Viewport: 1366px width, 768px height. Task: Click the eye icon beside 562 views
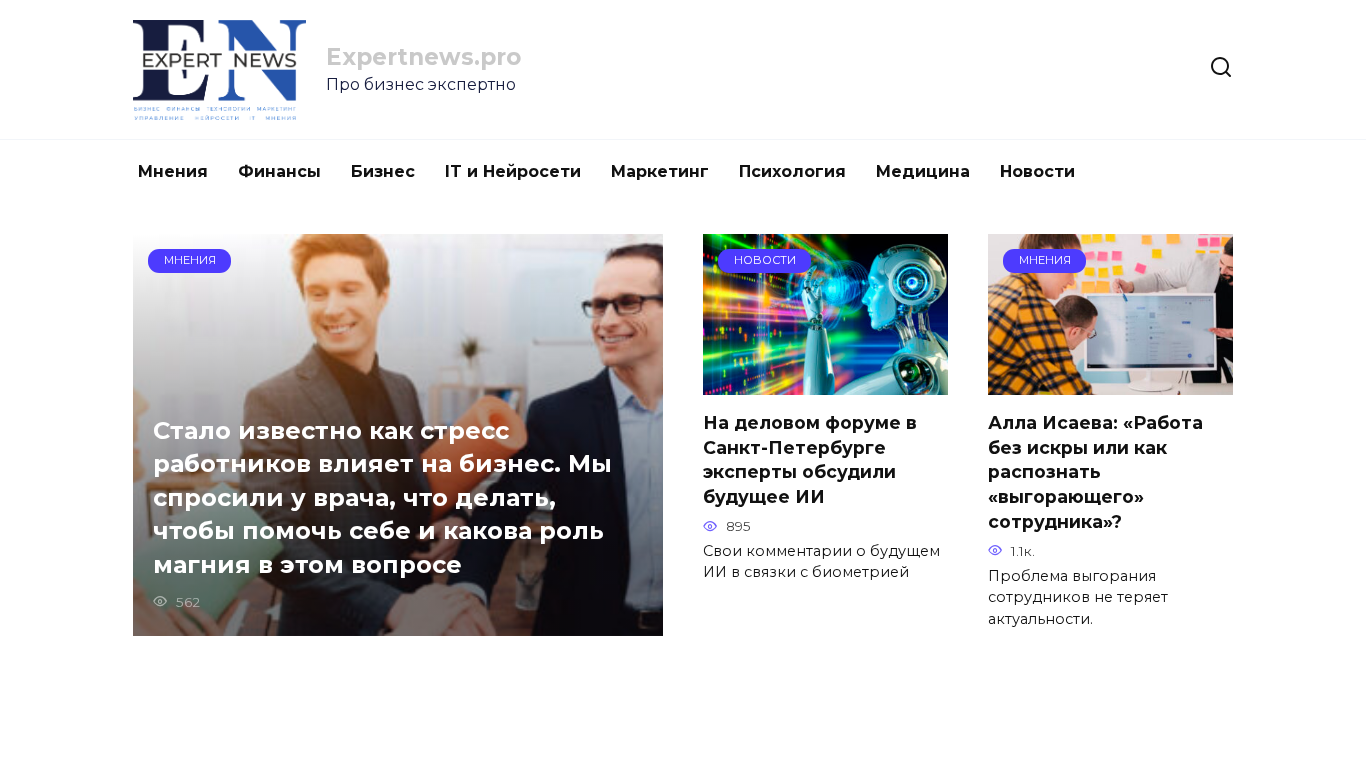click(160, 602)
